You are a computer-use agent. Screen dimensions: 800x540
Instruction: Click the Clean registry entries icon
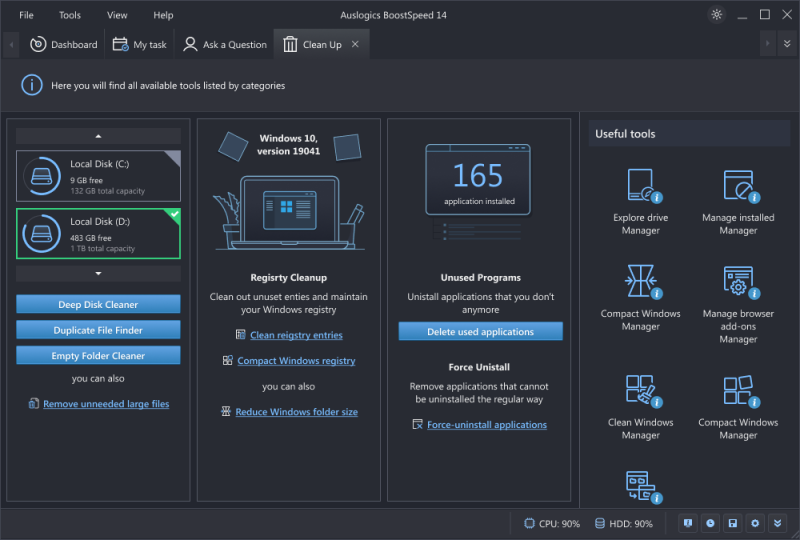(240, 334)
